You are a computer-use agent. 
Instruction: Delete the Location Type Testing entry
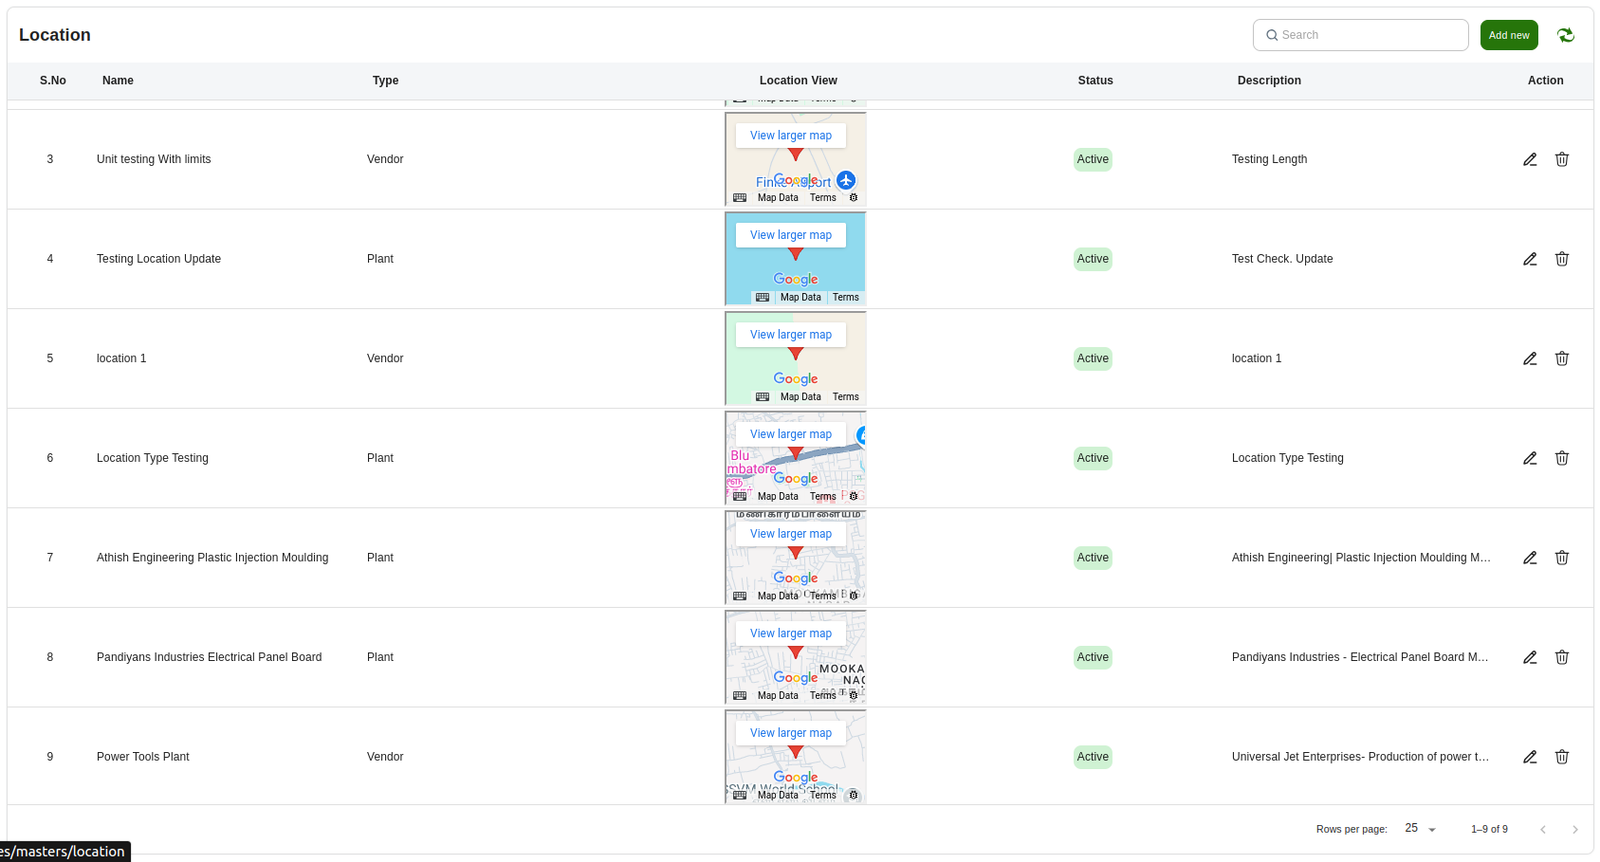coord(1561,458)
